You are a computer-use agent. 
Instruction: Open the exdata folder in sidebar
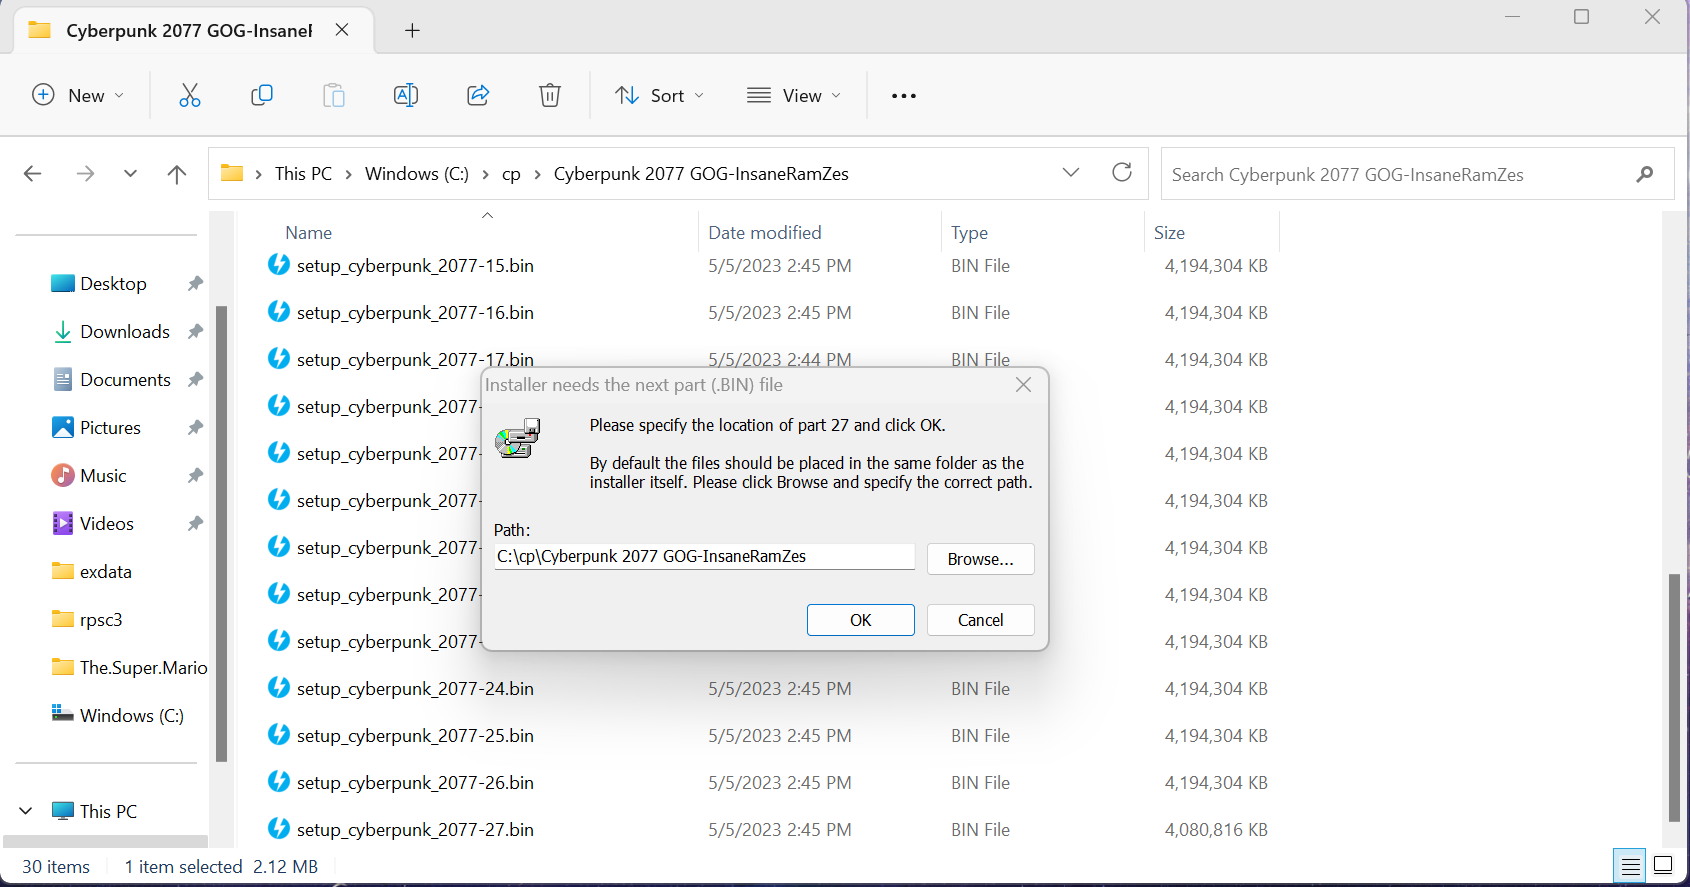click(x=105, y=572)
